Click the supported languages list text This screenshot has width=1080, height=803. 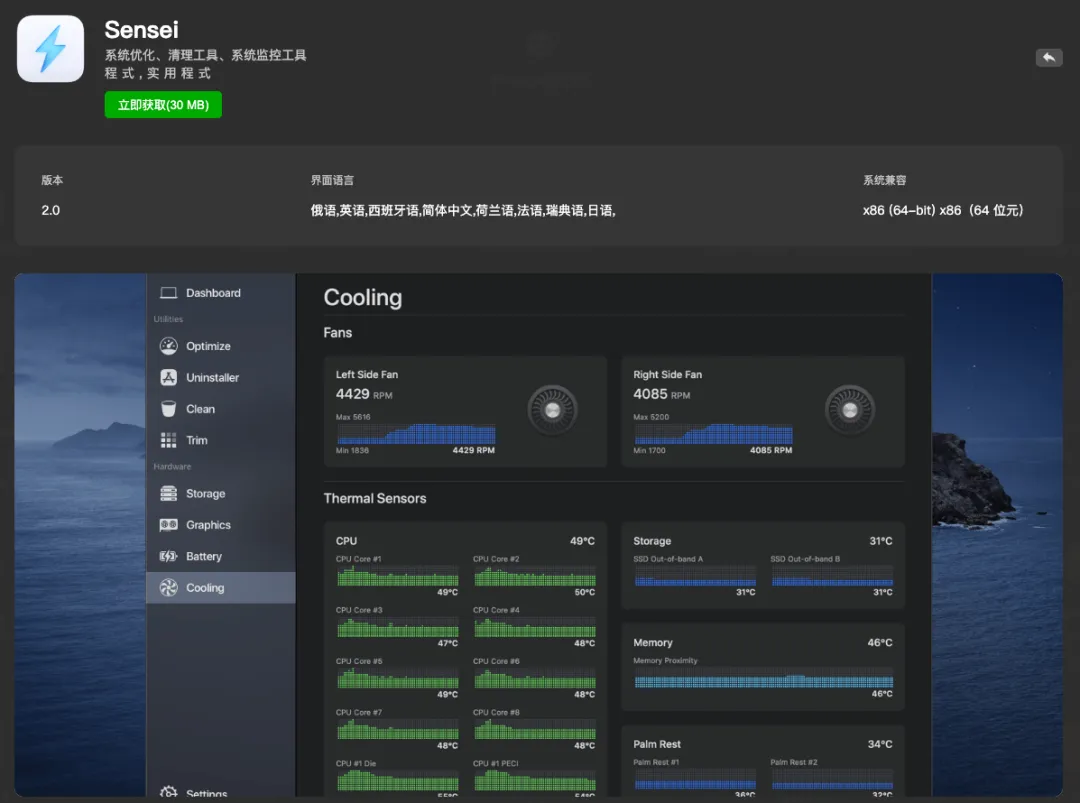[463, 210]
